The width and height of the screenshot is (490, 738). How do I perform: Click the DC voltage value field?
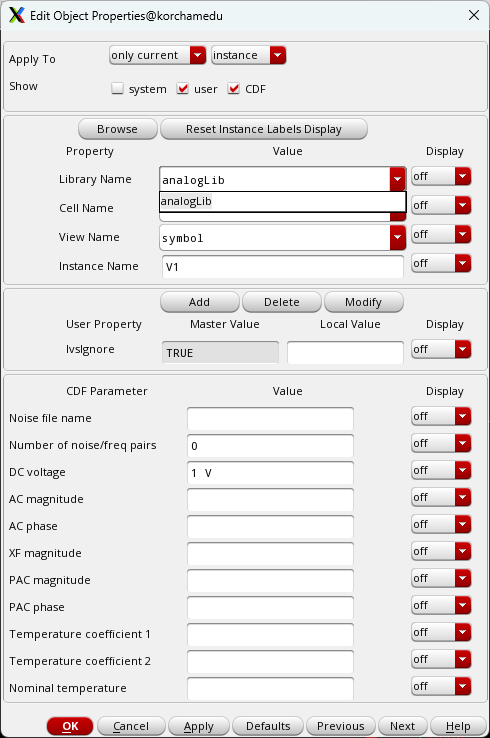tap(270, 473)
